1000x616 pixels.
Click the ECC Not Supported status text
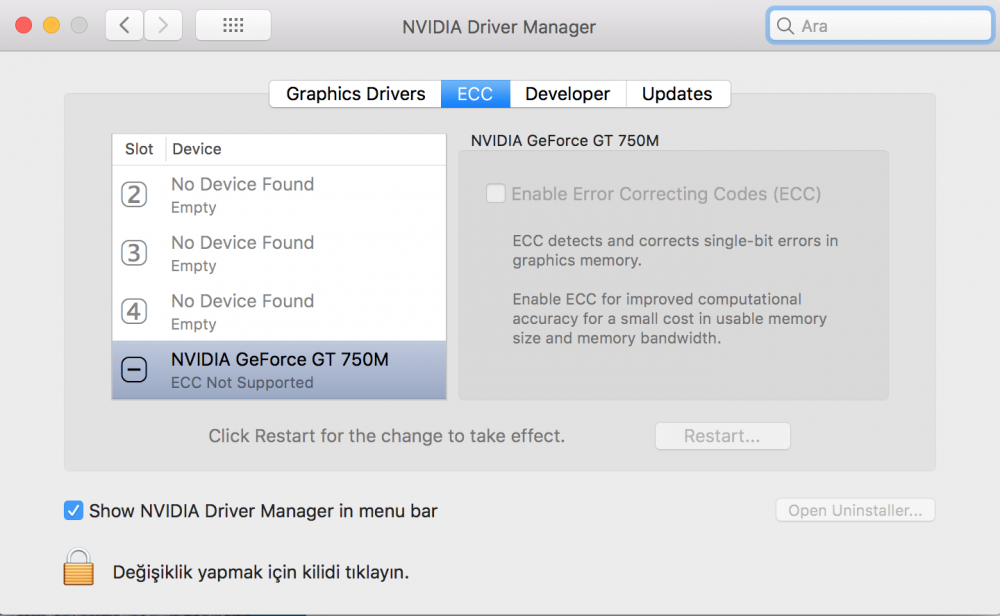click(242, 383)
